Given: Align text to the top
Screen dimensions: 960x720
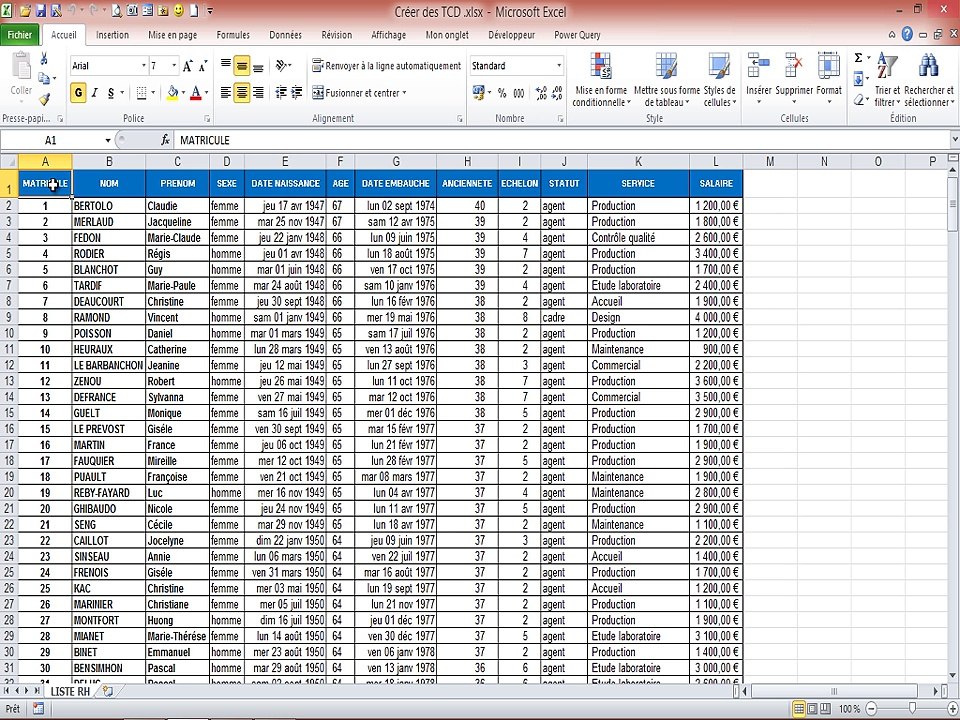Looking at the screenshot, I should coord(226,65).
